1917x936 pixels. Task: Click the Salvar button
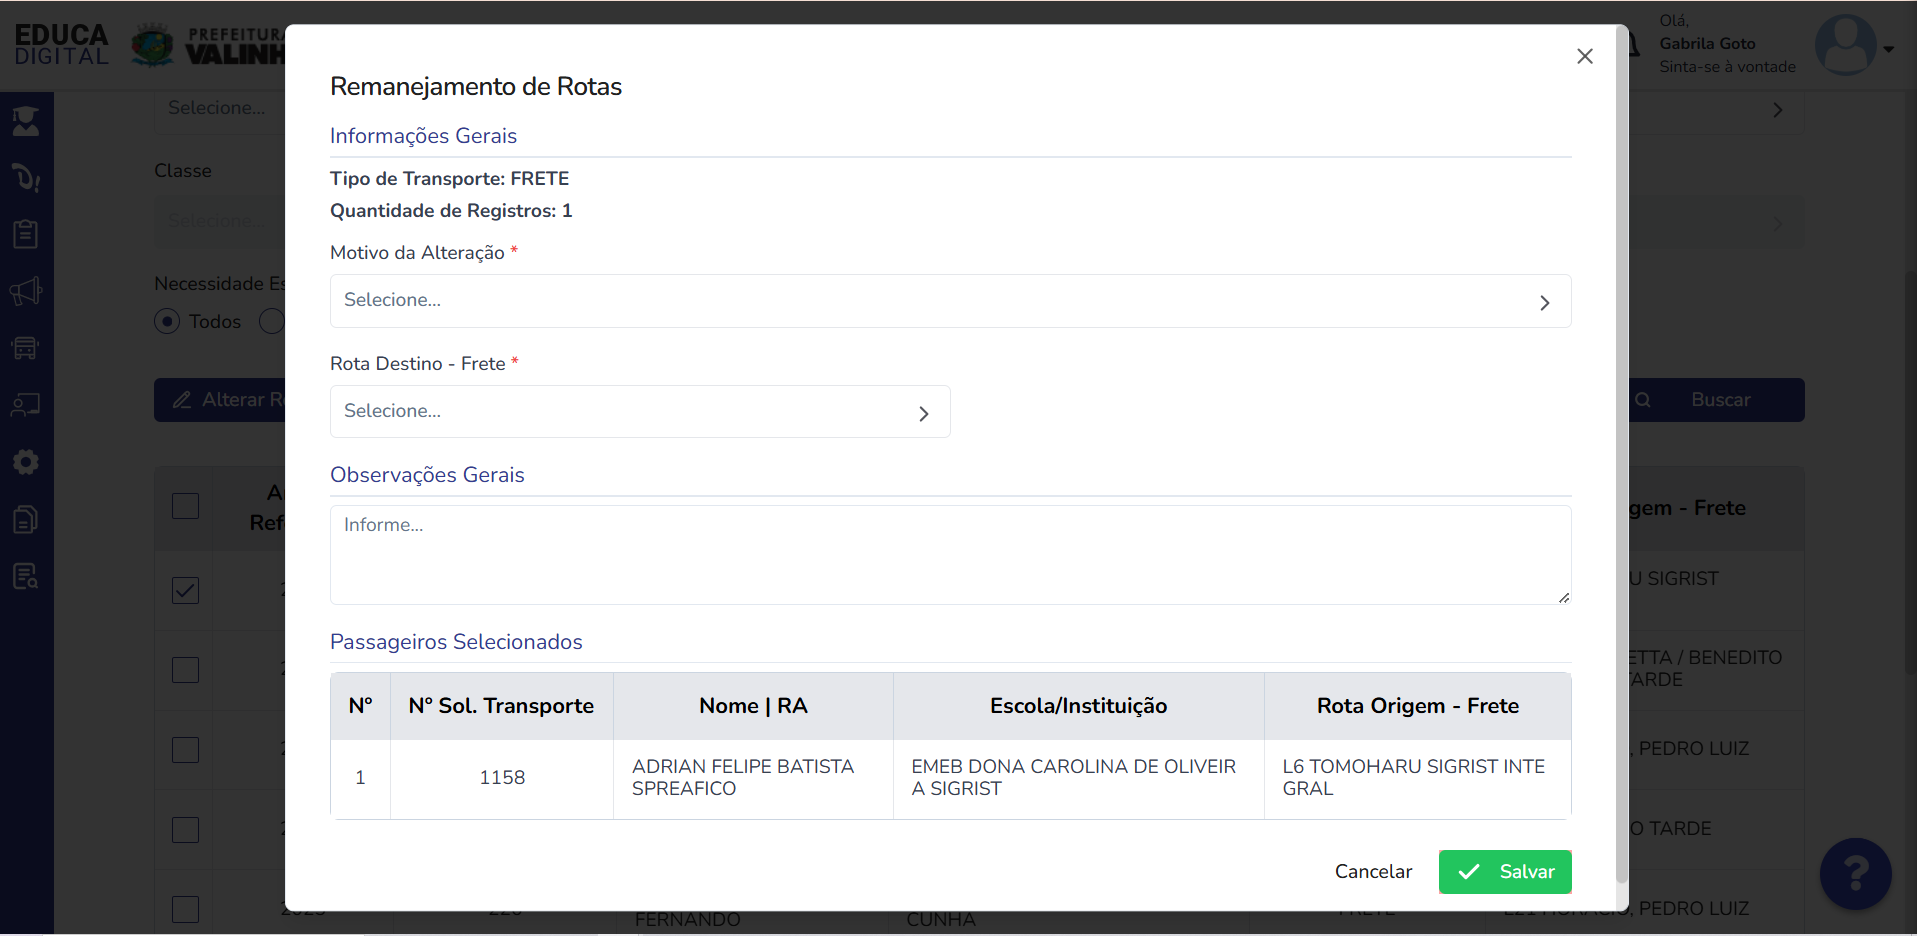tap(1505, 872)
